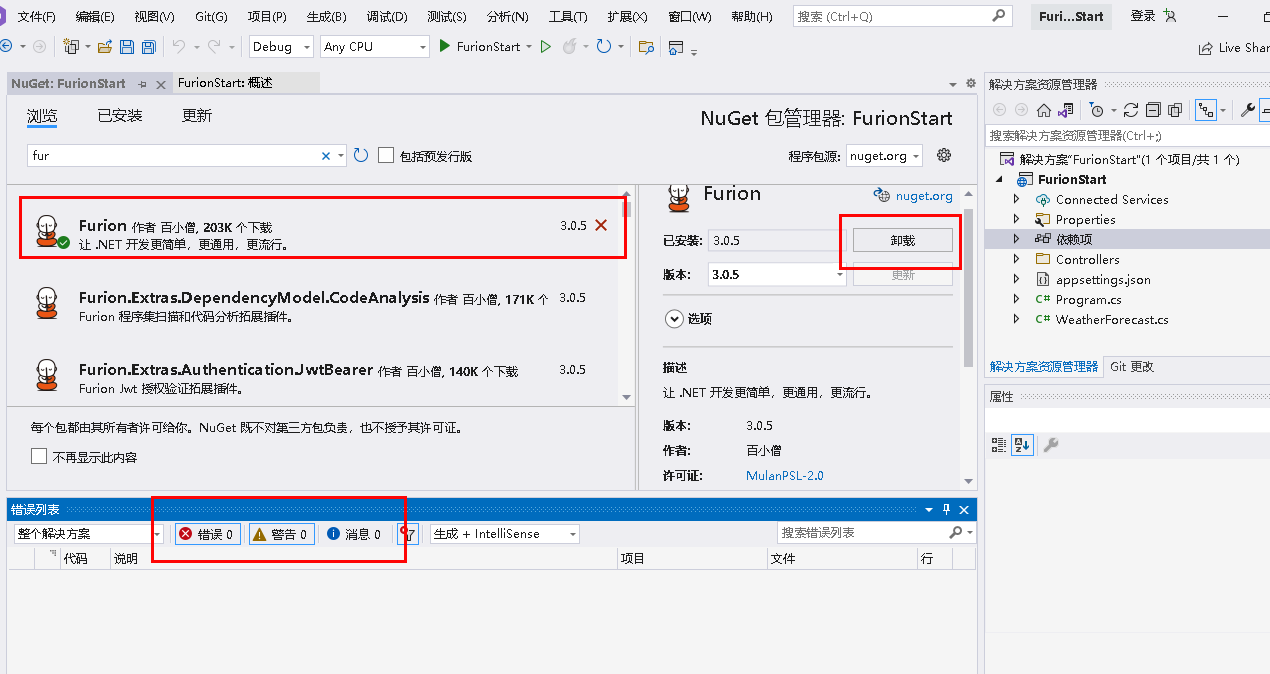Click the restart circular arrow icon

coord(603,47)
